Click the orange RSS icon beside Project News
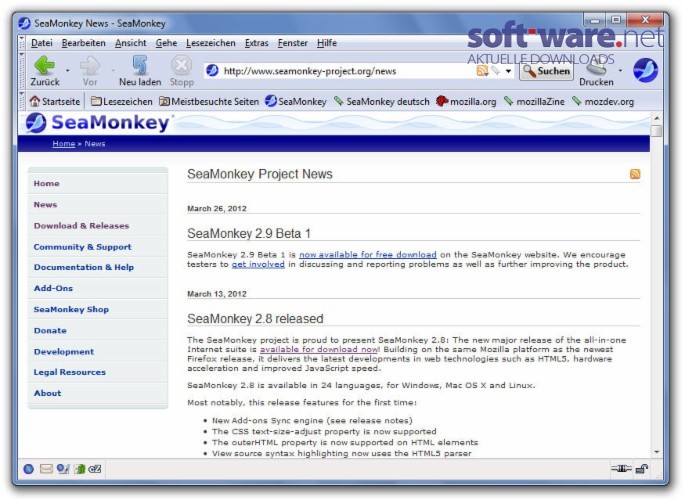Image resolution: width=685 pixels, height=500 pixels. pyautogui.click(x=635, y=174)
